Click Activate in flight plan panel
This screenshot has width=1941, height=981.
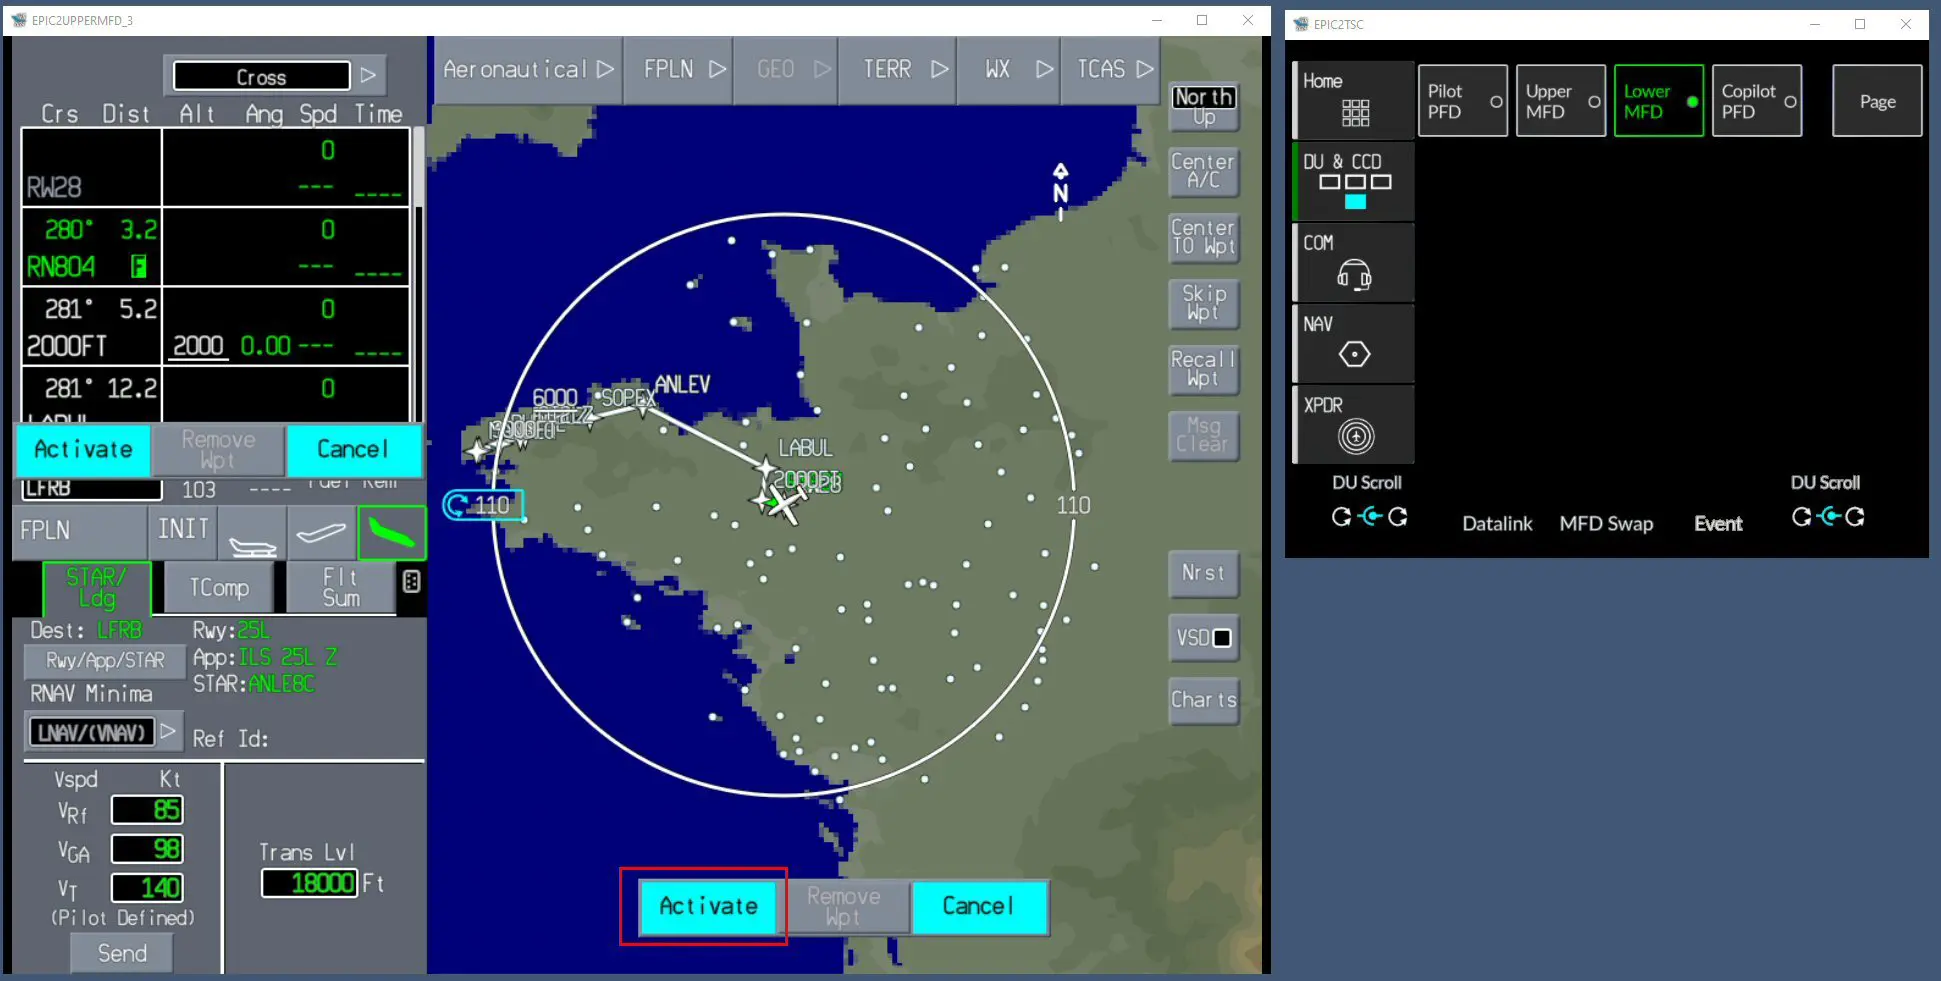pos(83,450)
